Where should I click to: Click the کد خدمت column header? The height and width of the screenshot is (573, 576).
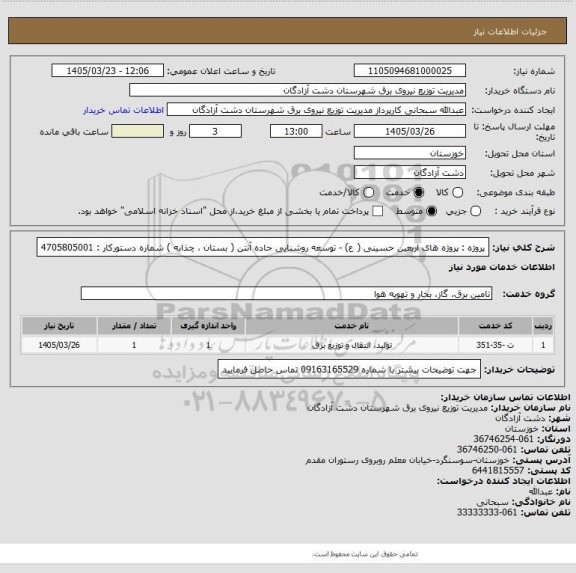[x=495, y=326]
